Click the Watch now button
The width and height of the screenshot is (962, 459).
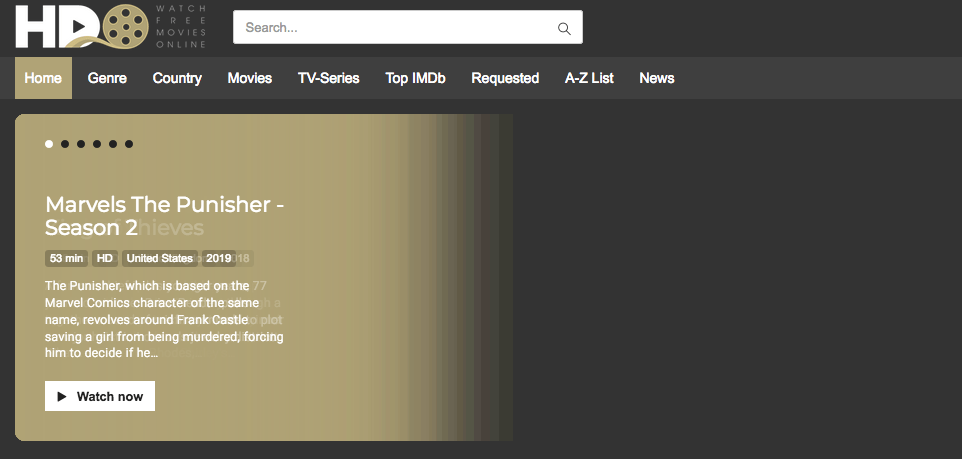click(x=100, y=396)
